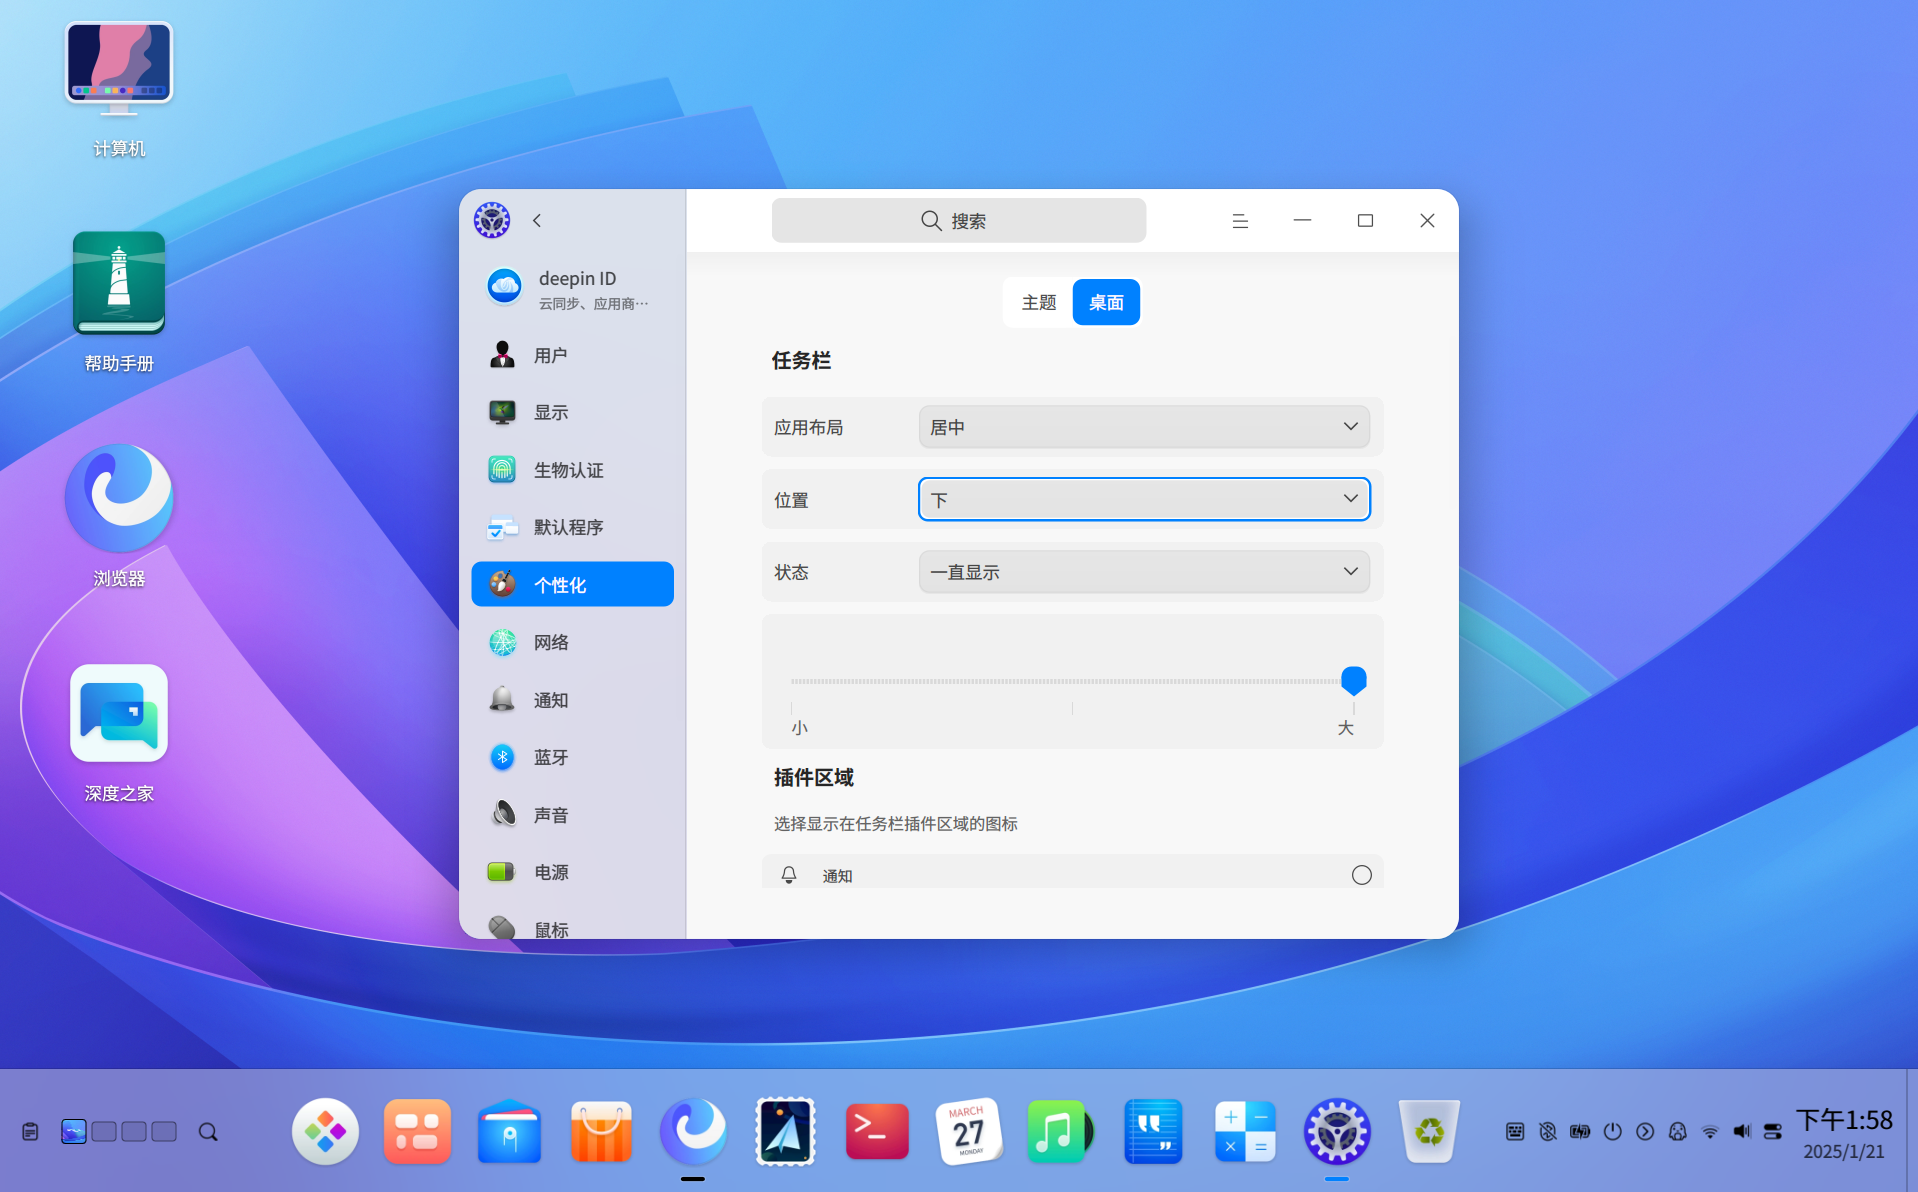Click the taskbar search magnifier icon
The image size is (1918, 1192).
pos(208,1131)
